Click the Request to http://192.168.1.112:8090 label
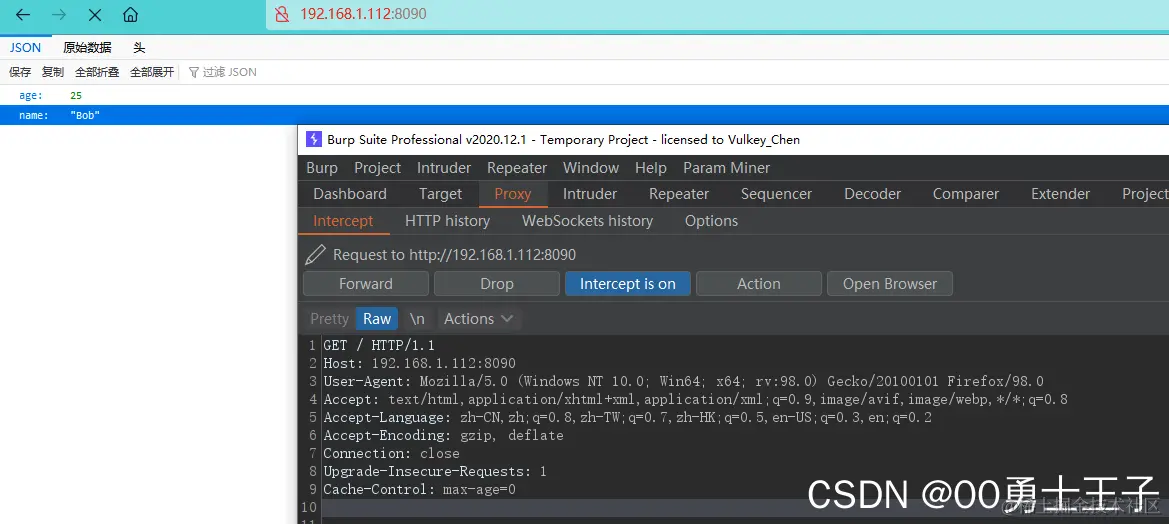This screenshot has height=524, width=1169. tap(454, 255)
